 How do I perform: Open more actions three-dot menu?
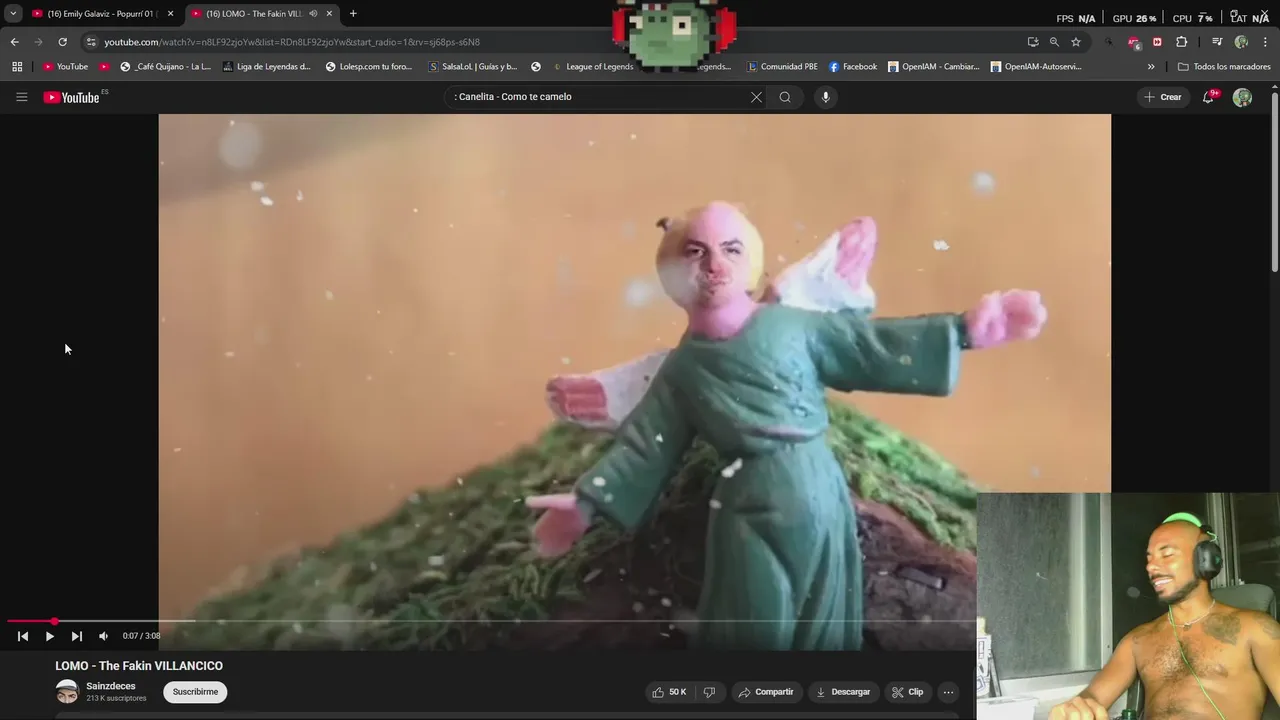pyautogui.click(x=948, y=692)
